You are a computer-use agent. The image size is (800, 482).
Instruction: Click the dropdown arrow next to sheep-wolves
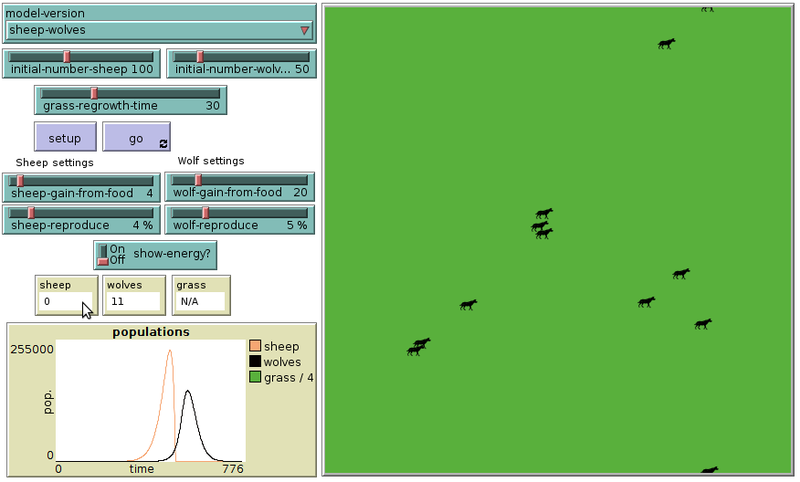point(304,31)
